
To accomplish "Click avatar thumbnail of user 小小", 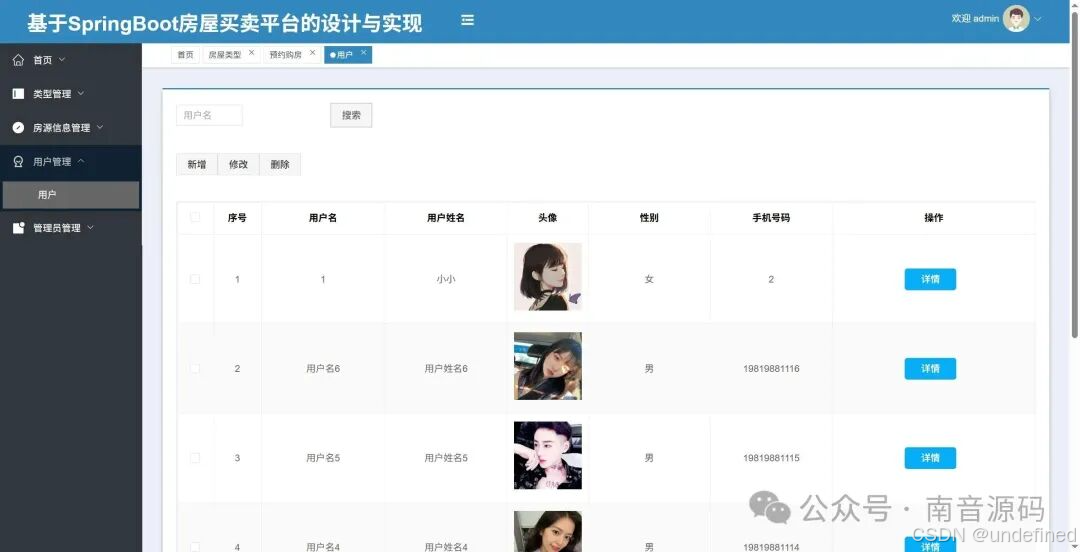I will [x=548, y=276].
